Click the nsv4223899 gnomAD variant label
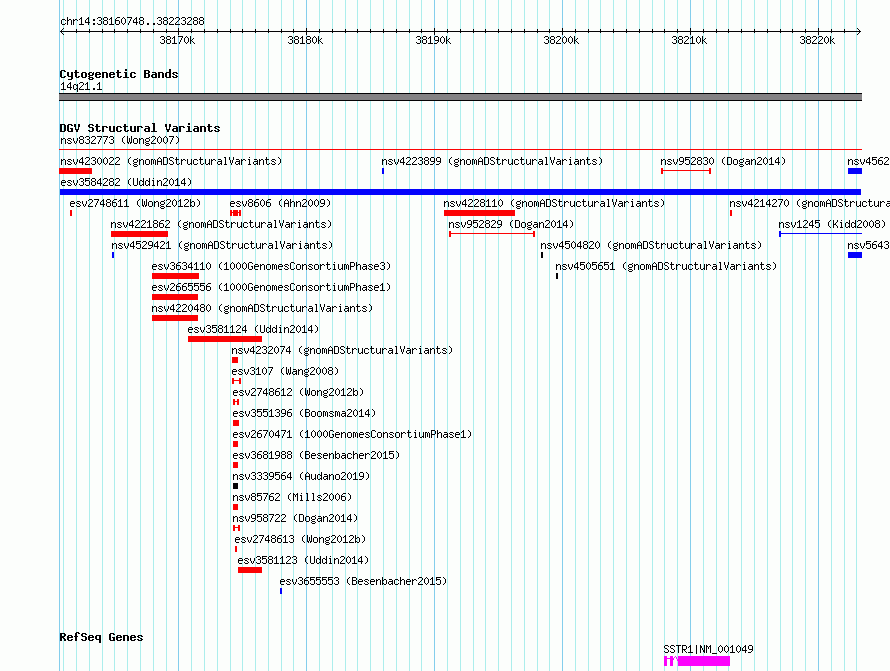Screen dimensions: 890x671 point(492,161)
